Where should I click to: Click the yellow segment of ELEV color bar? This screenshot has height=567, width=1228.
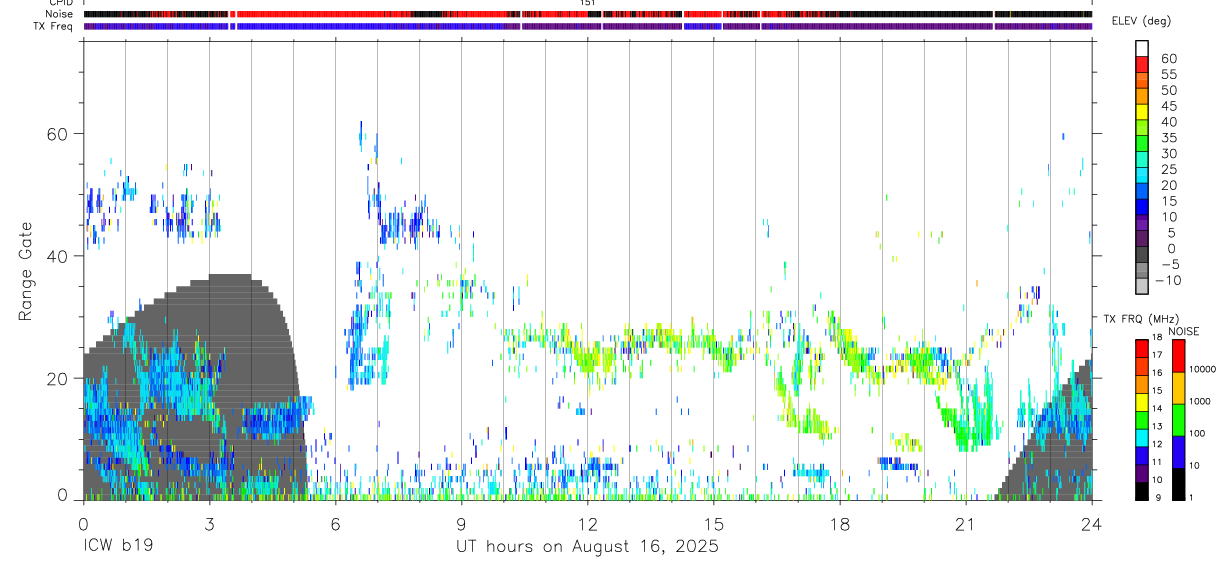(1142, 111)
